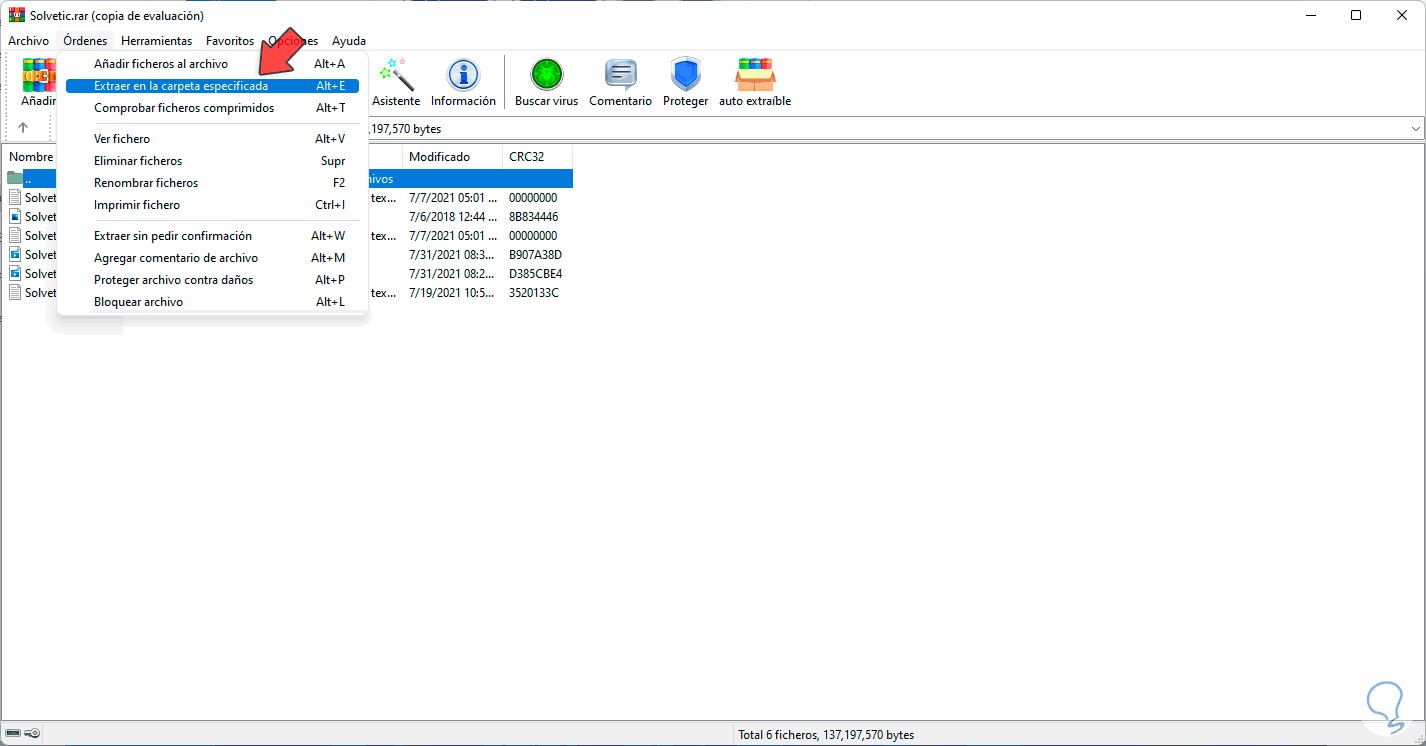Open the Archivo menu

[x=28, y=41]
